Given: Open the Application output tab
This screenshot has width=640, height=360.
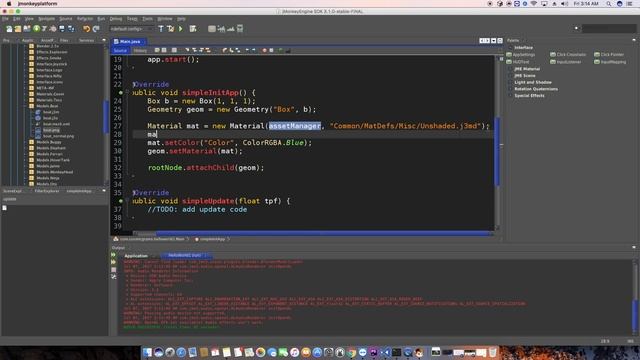Looking at the screenshot, I should (136, 256).
